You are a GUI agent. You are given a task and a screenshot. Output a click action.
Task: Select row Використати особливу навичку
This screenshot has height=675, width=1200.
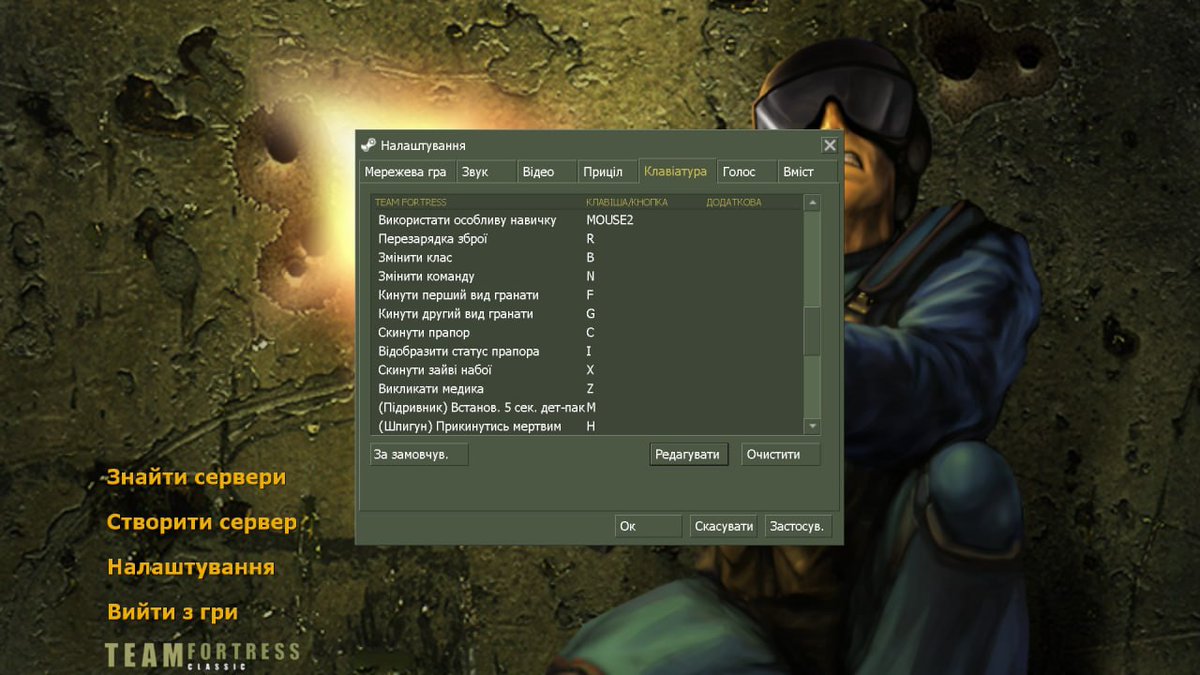tap(587, 220)
